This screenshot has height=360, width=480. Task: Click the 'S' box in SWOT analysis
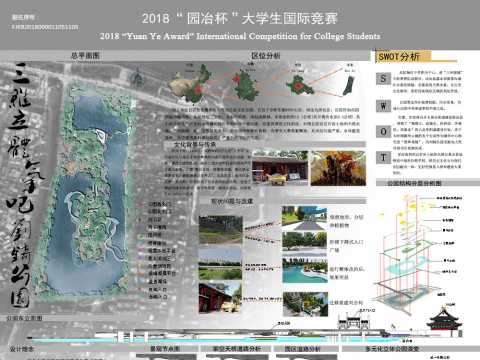point(383,79)
